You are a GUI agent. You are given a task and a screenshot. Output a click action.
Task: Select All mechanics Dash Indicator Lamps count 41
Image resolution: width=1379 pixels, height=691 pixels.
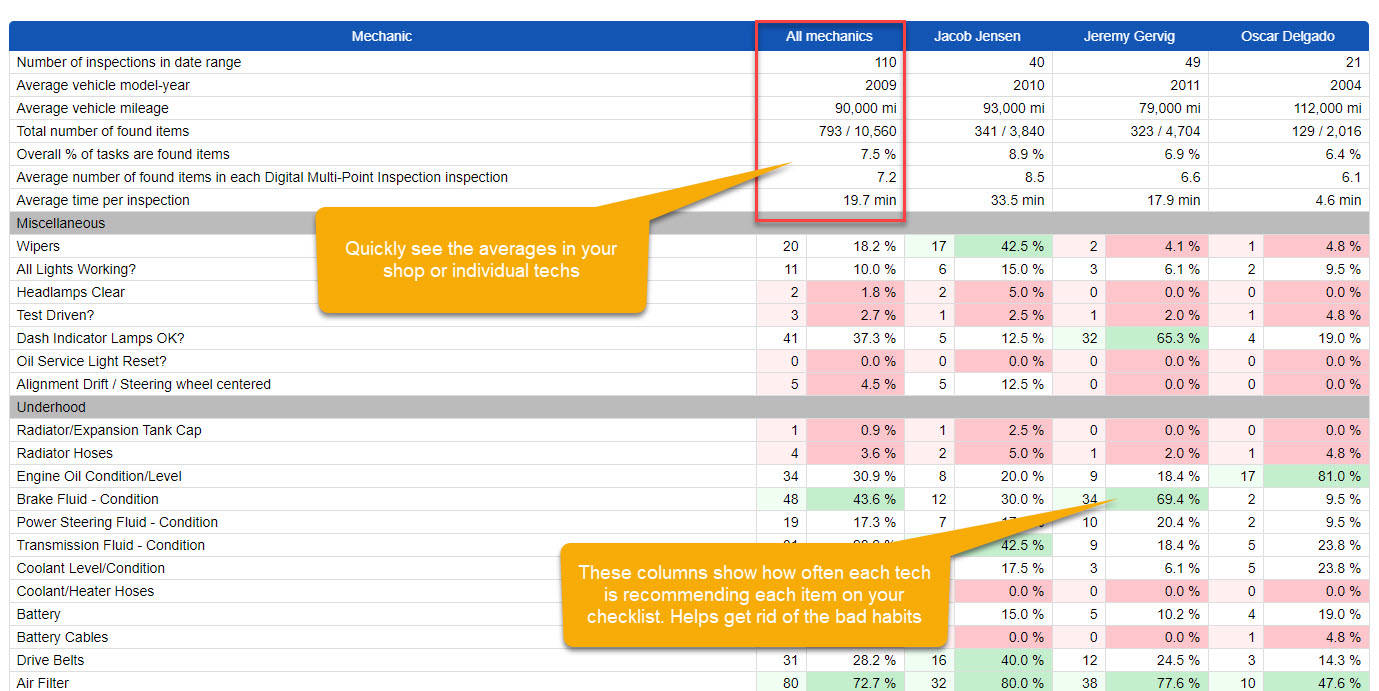click(782, 338)
